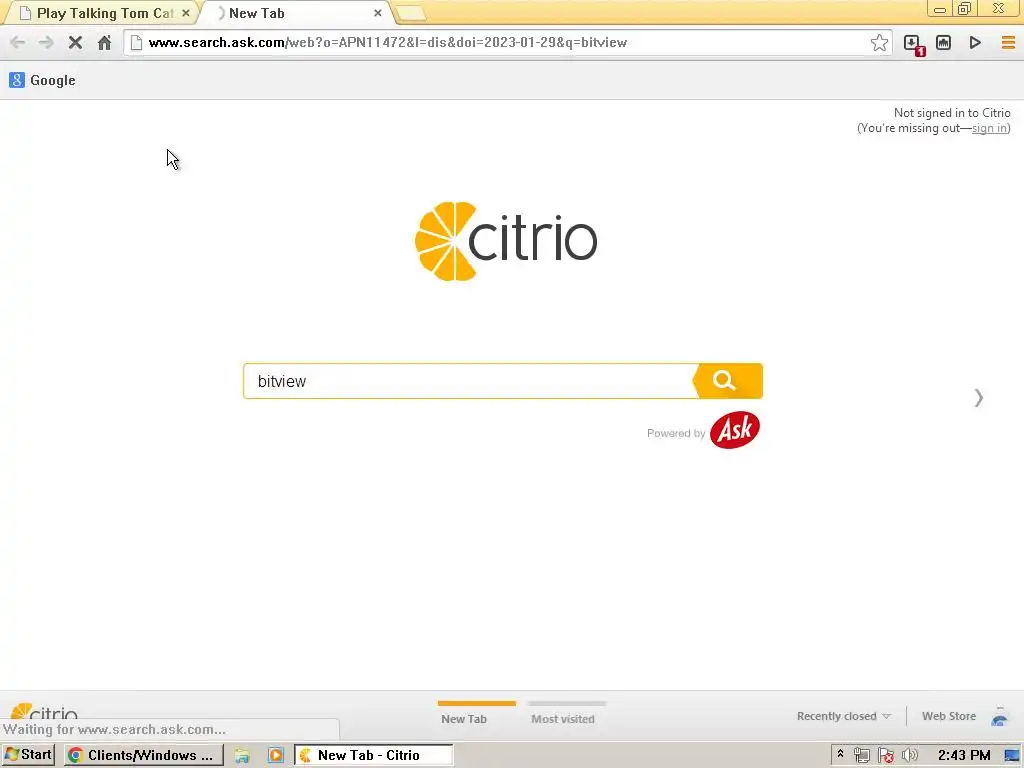
Task: Go to the home page icon
Action: coord(104,43)
